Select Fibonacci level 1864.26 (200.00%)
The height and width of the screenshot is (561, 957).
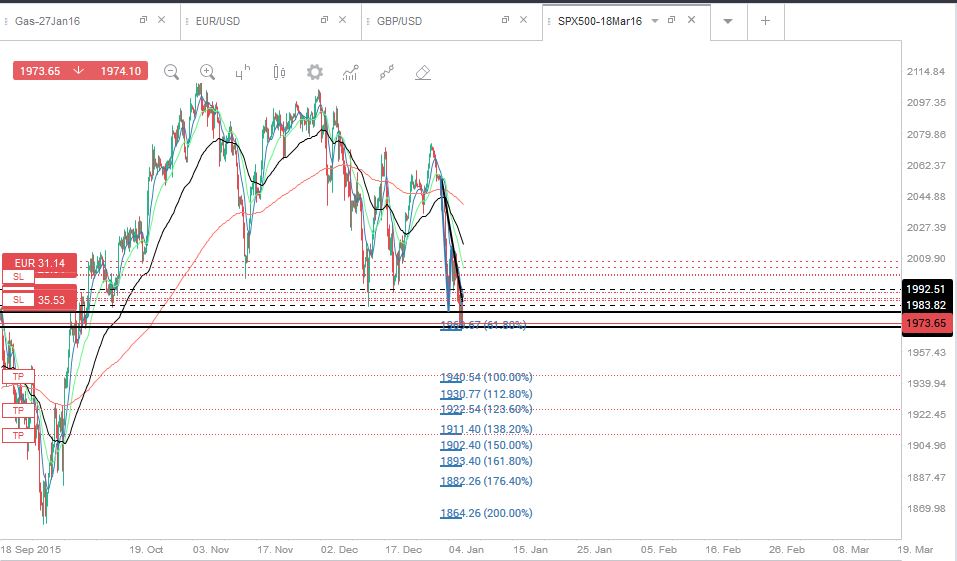click(486, 513)
